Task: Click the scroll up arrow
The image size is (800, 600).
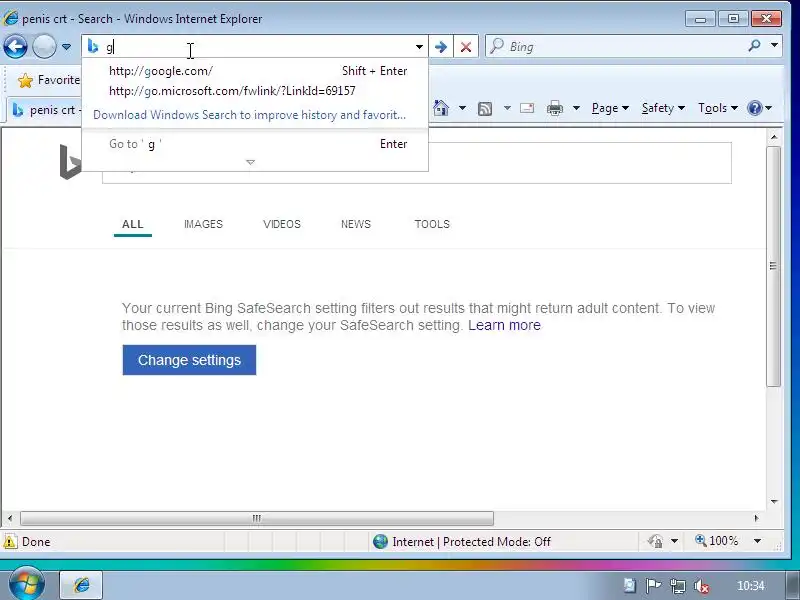Action: [773, 137]
